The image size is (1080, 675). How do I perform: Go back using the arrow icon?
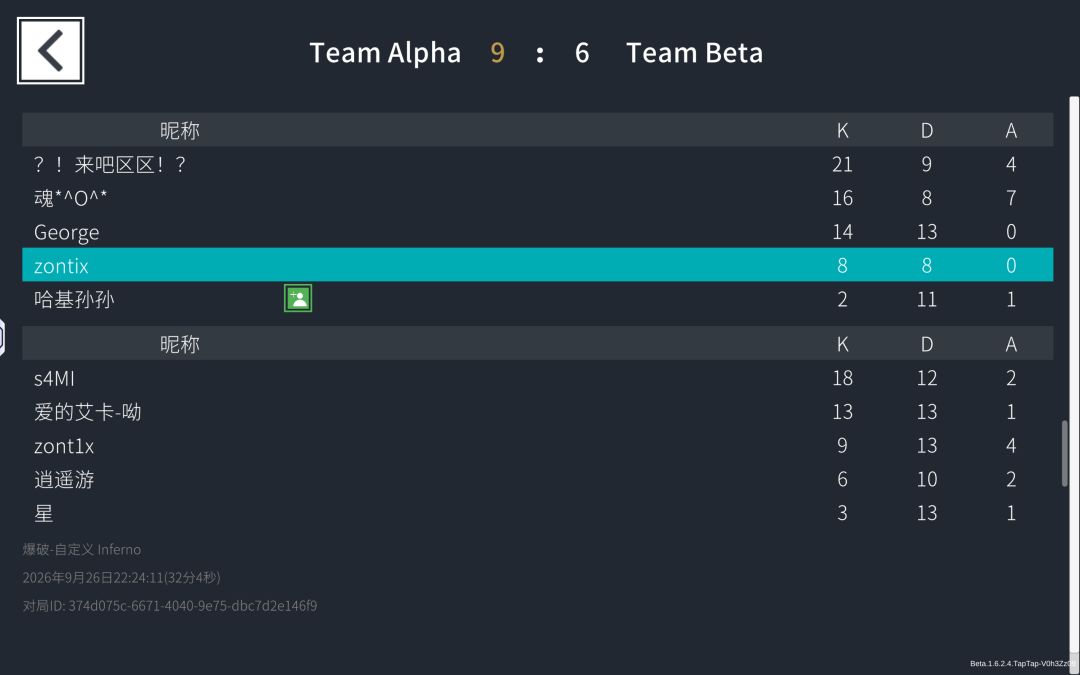pyautogui.click(x=50, y=51)
